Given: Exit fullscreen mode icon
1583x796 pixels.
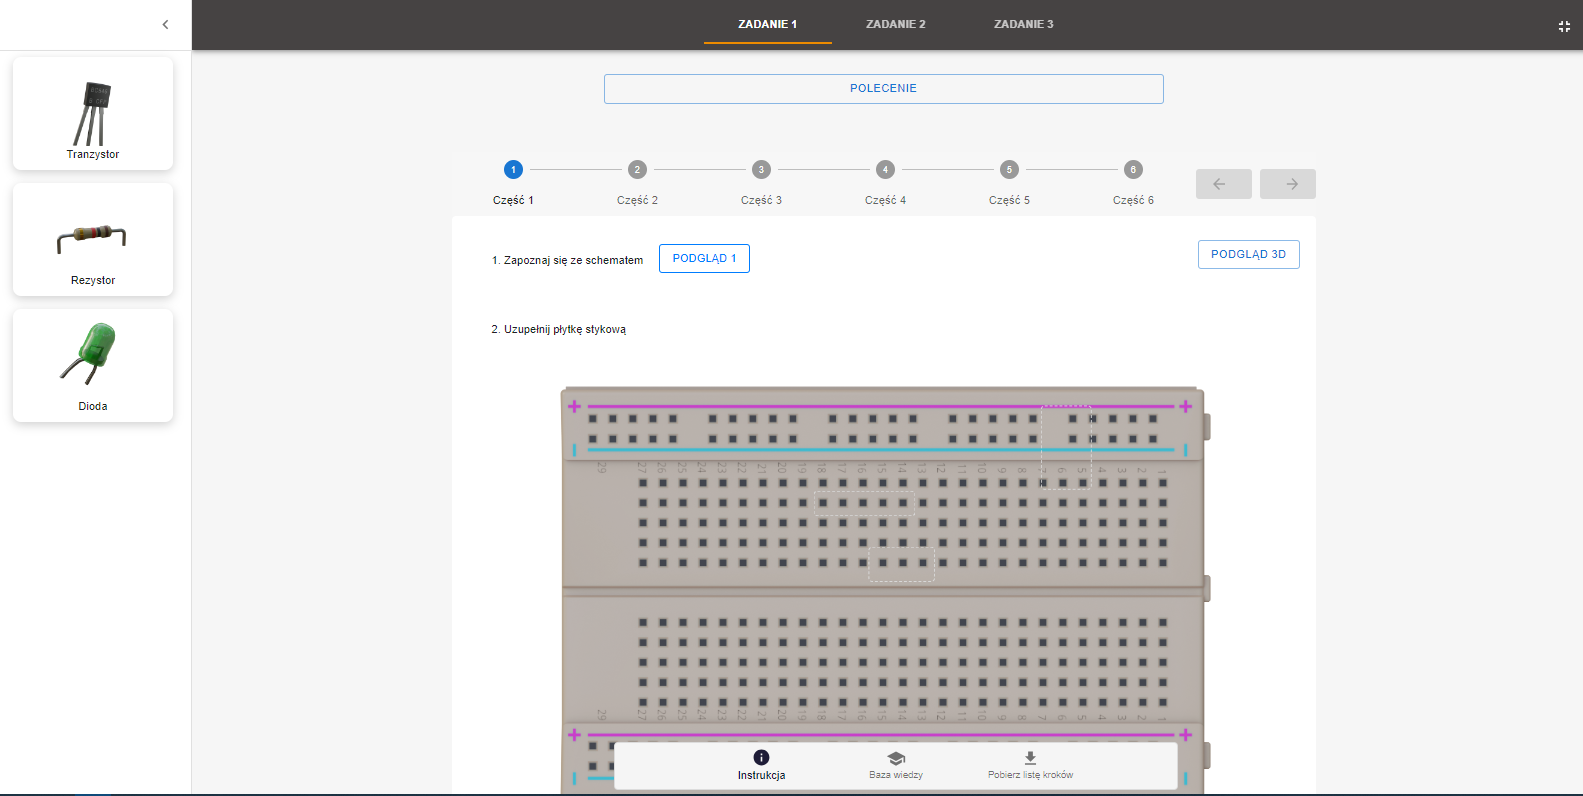Looking at the screenshot, I should pos(1564,26).
